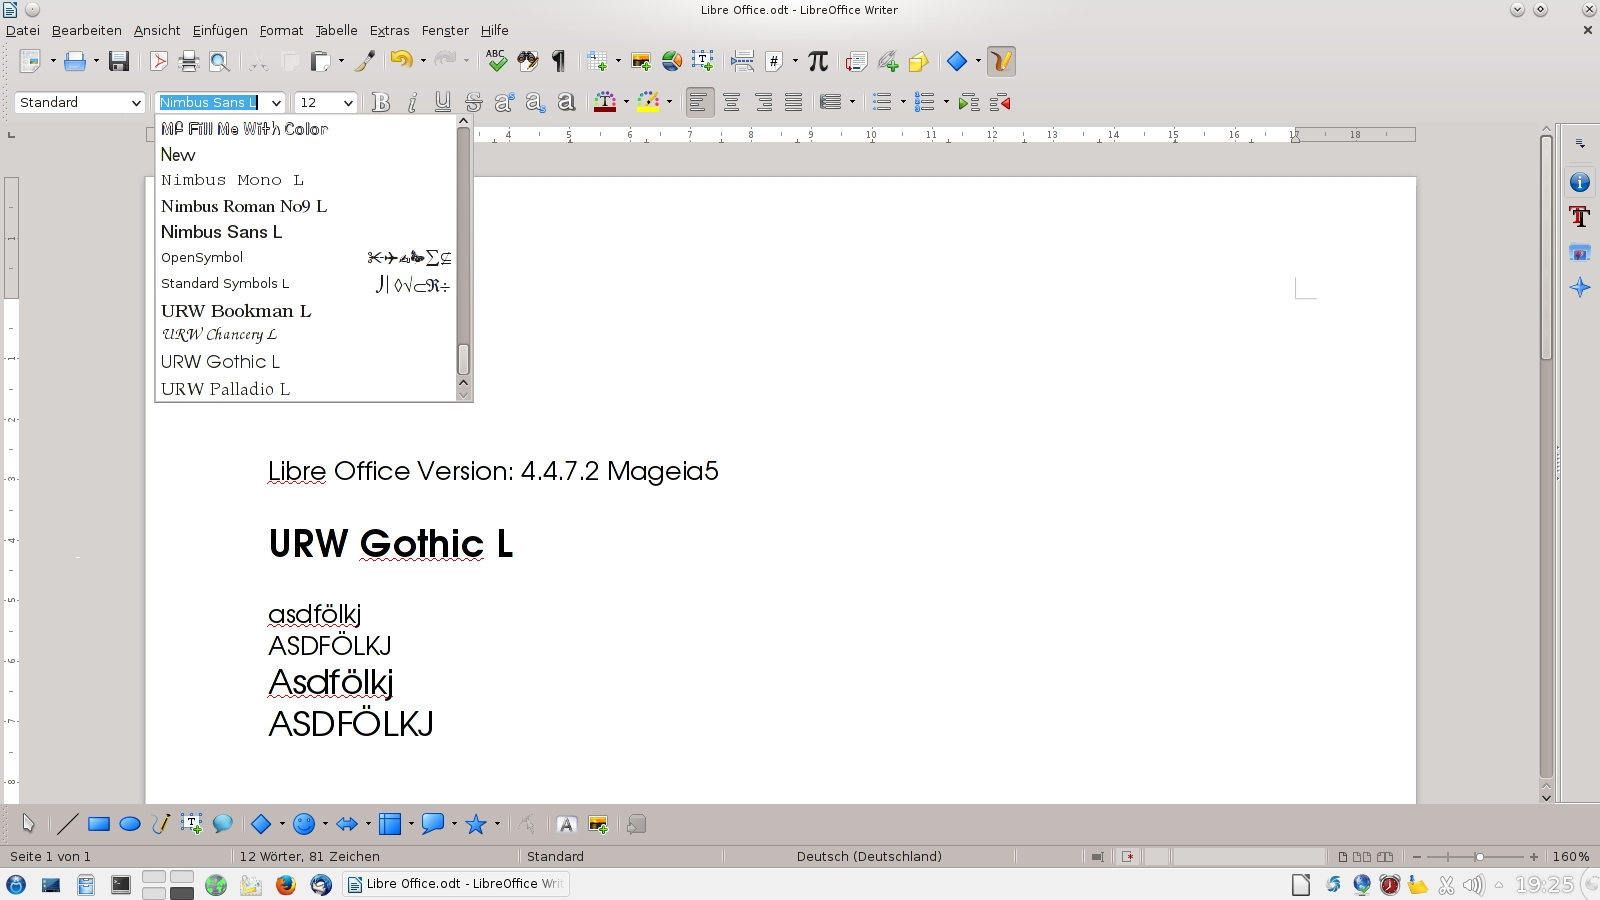The width and height of the screenshot is (1600, 900).
Task: Insert a formula with the Pi icon
Action: coord(818,62)
